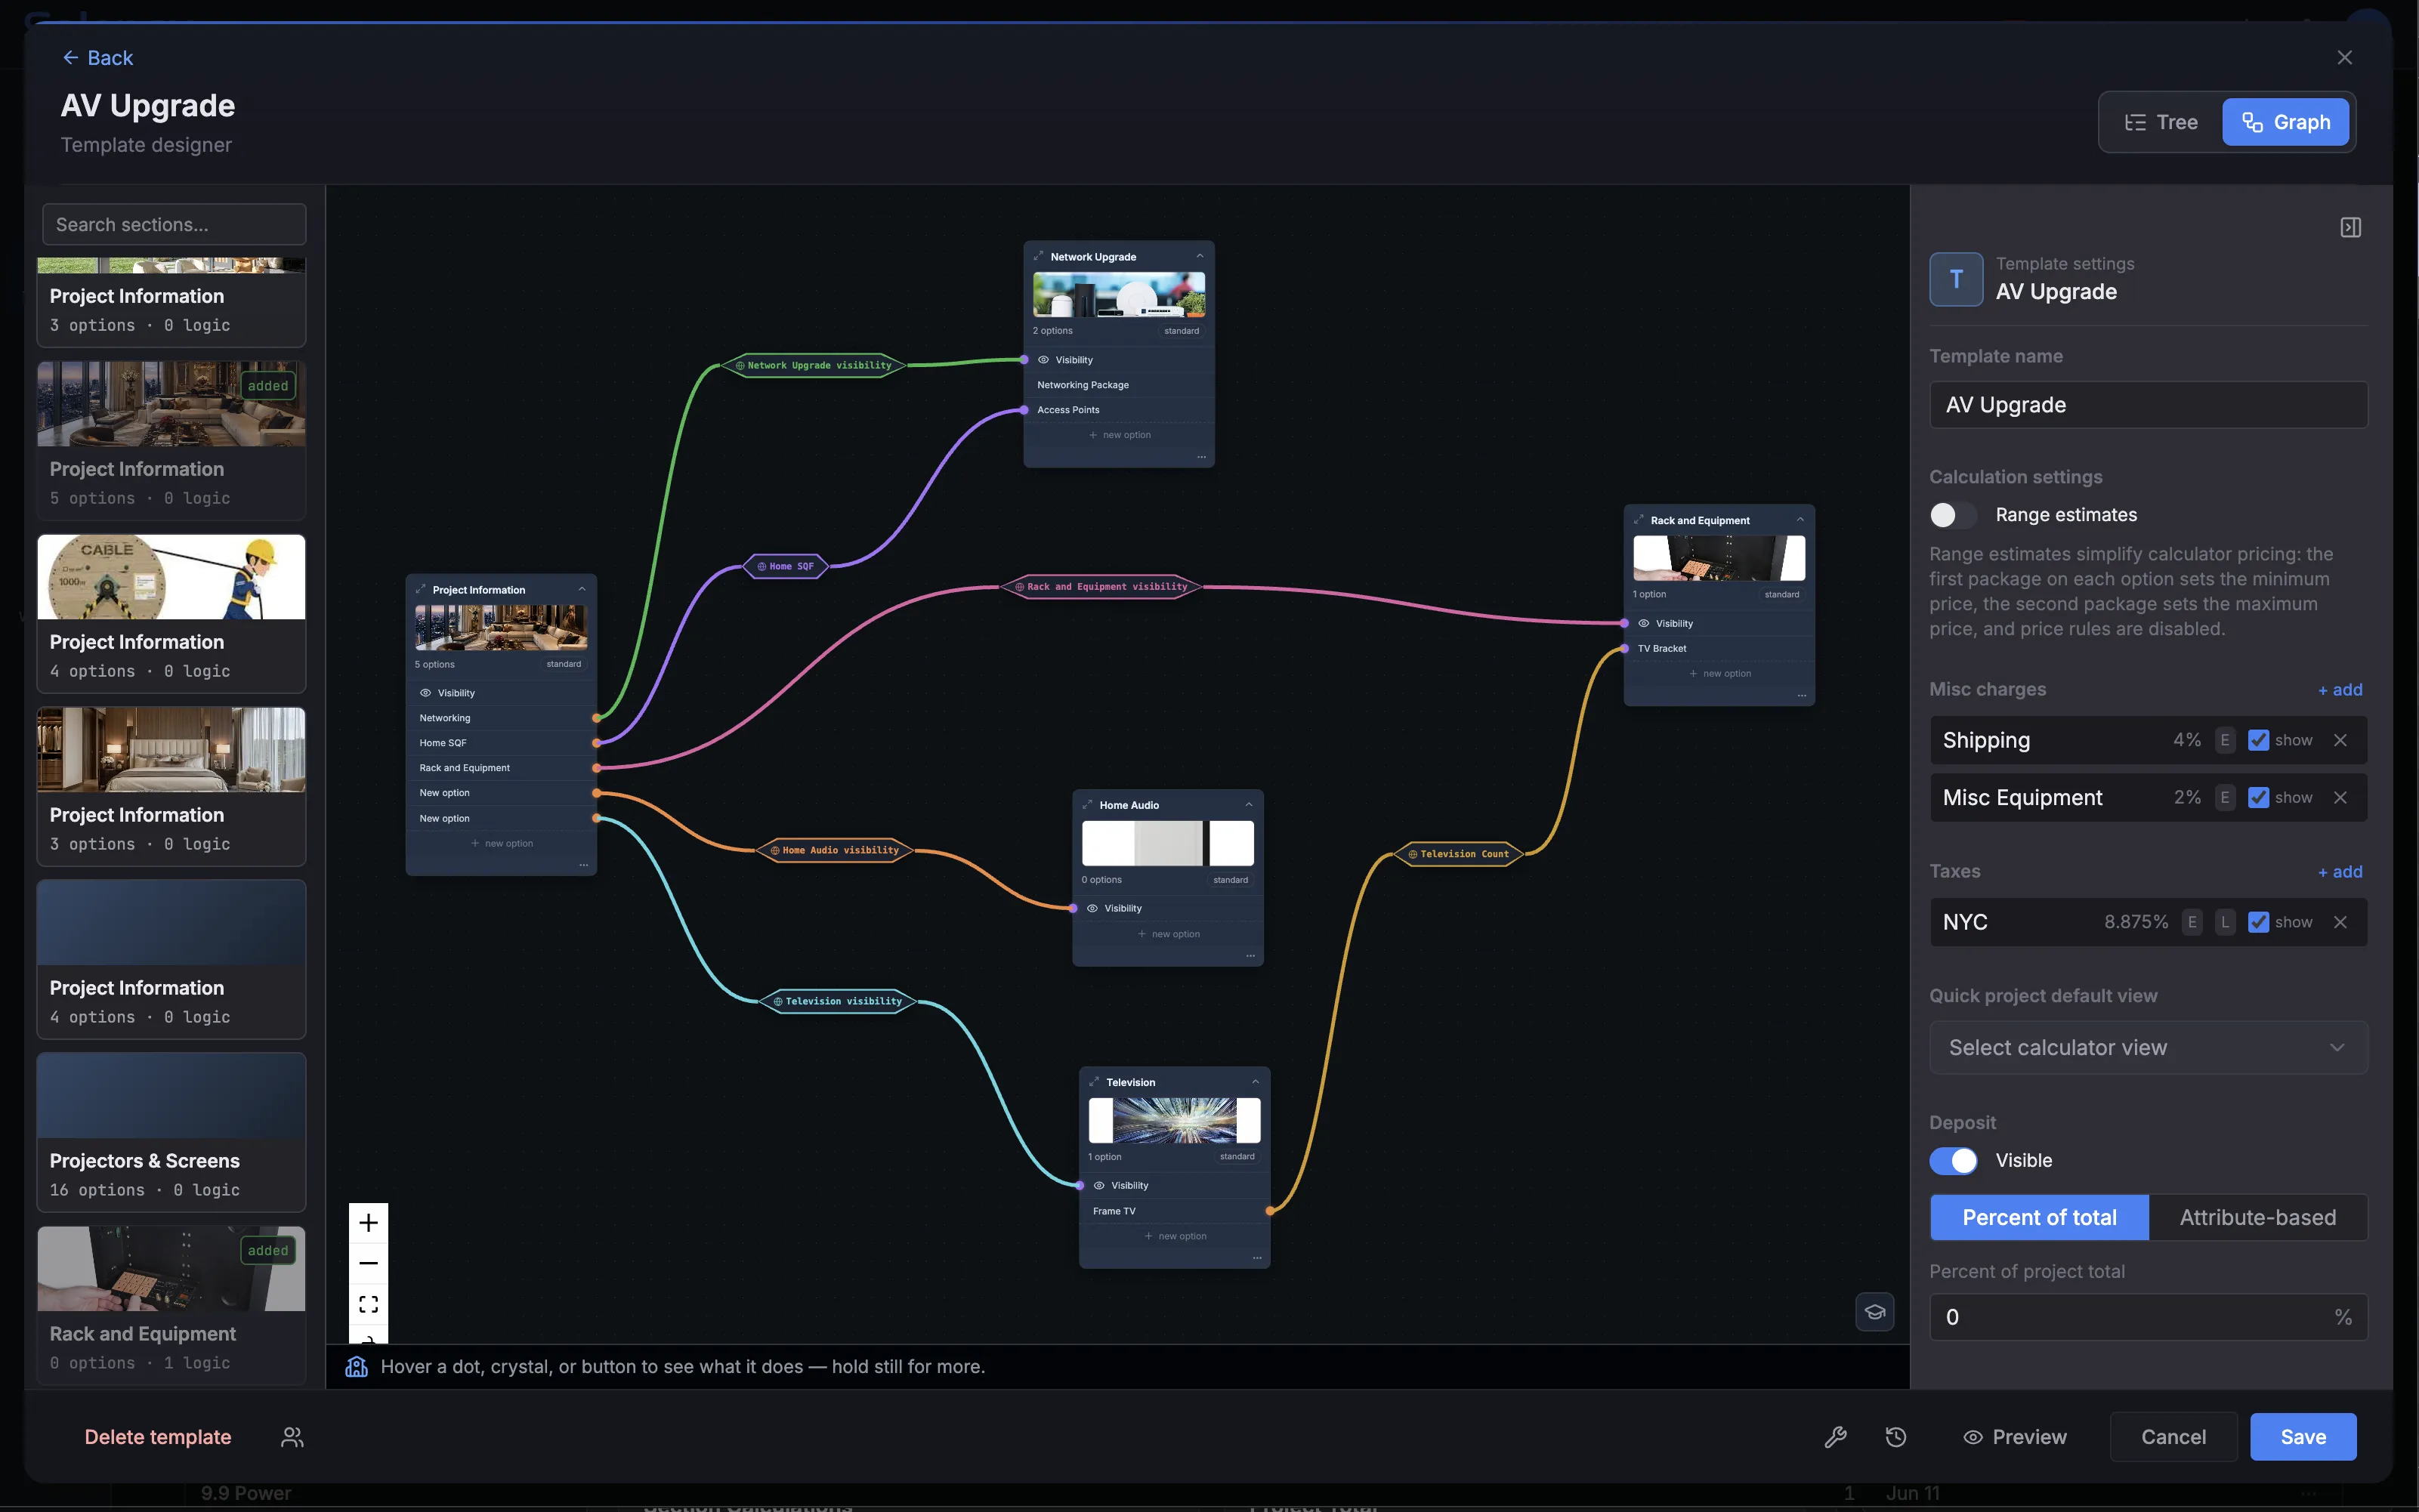Viewport: 2419px width, 1512px height.
Task: Add a new Tax entry
Action: click(x=2340, y=871)
